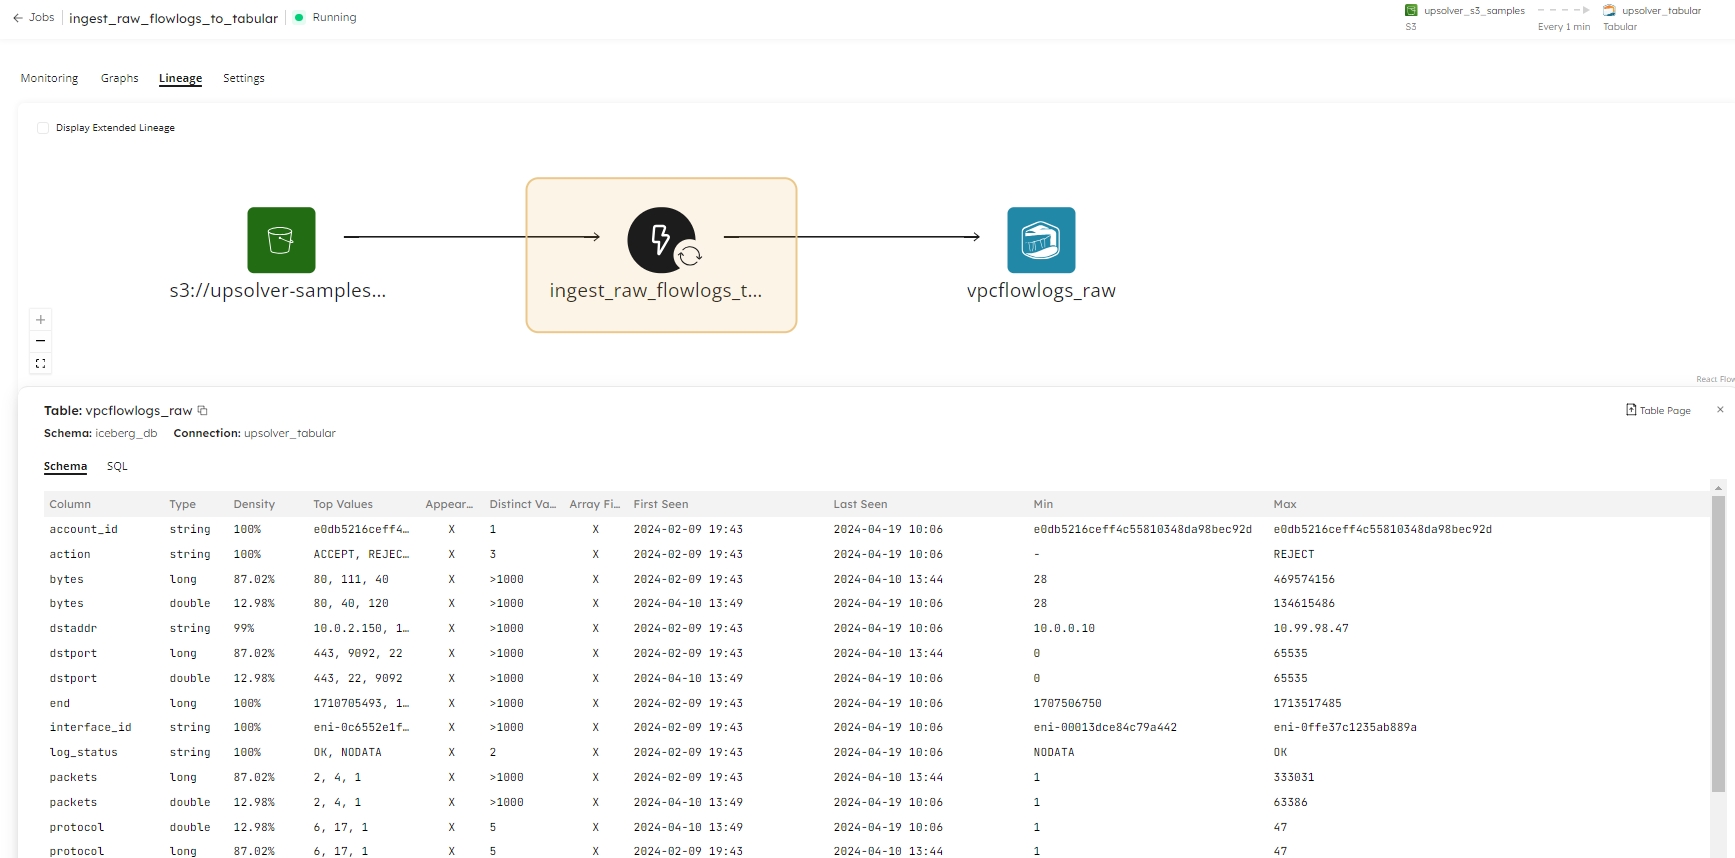Enable Display Extended Lineage checkbox
Viewport: 1735px width, 858px height.
[x=43, y=128]
